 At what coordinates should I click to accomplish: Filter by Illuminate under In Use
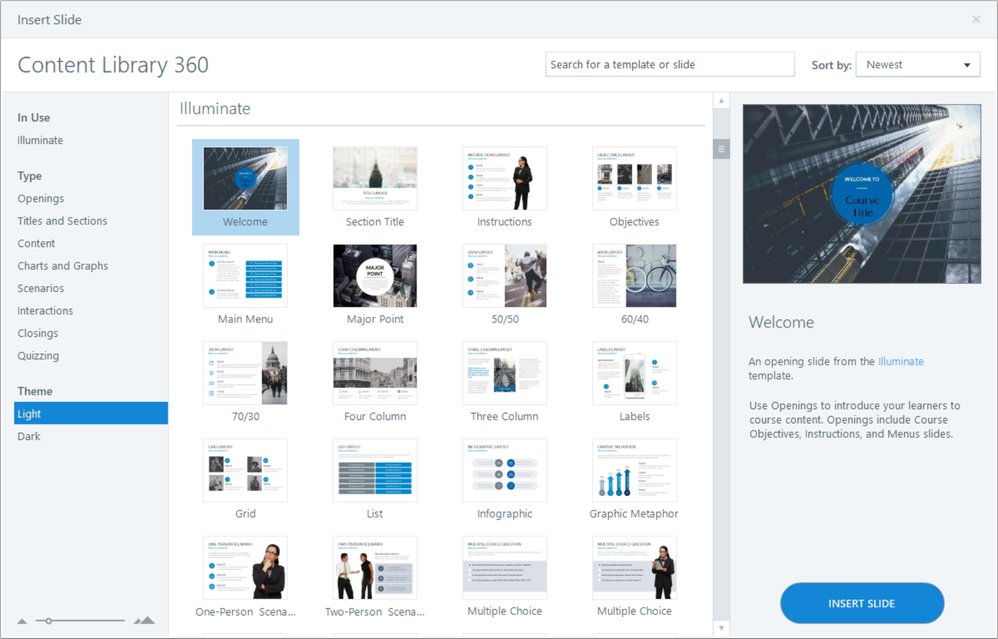click(x=40, y=140)
